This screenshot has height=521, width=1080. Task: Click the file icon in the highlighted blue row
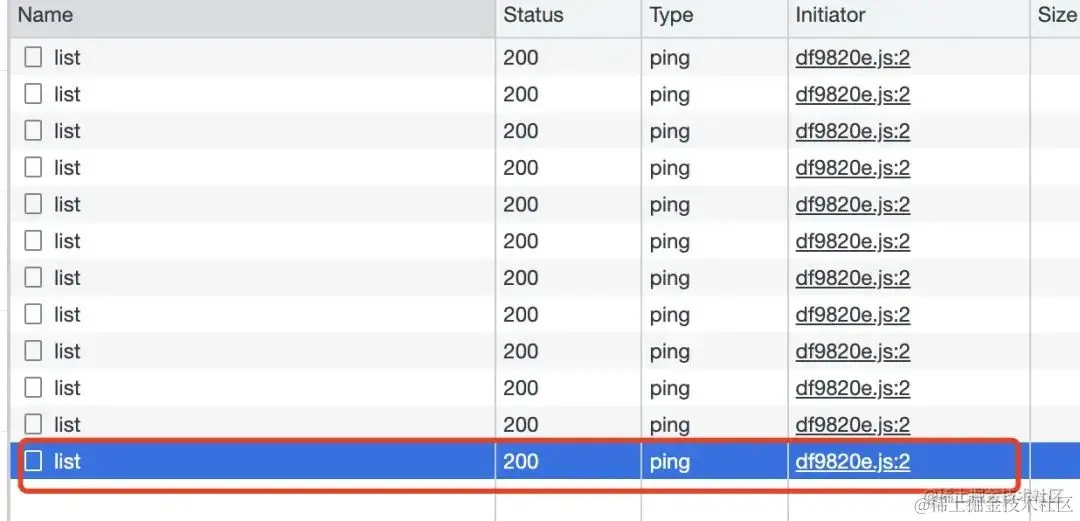33,461
